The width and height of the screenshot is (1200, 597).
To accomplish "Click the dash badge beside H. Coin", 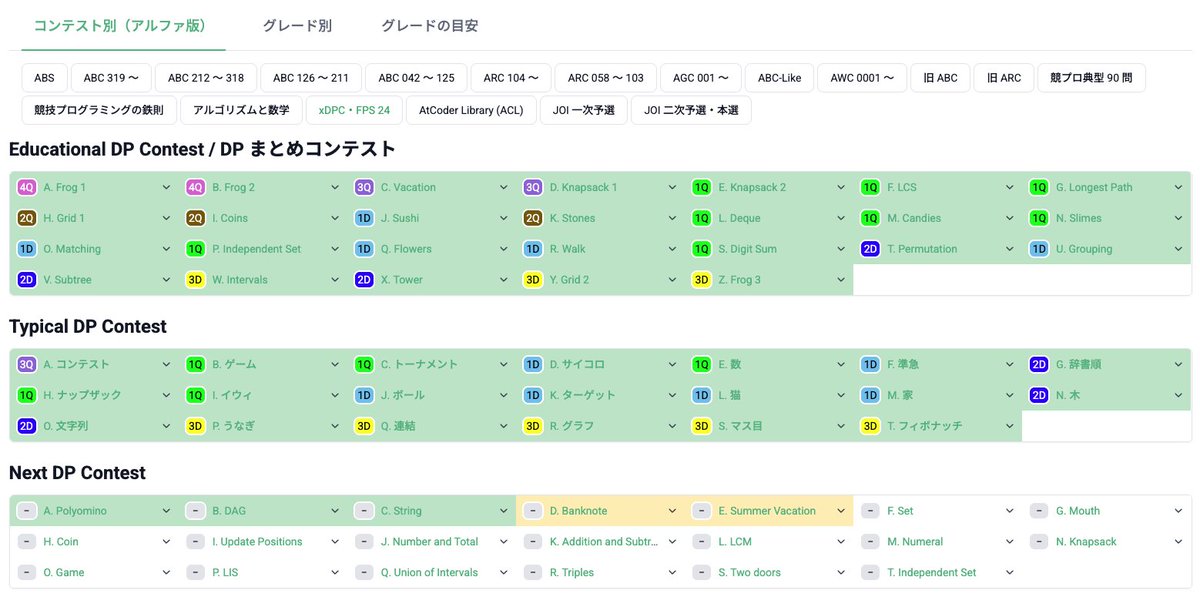I will pyautogui.click(x=27, y=542).
